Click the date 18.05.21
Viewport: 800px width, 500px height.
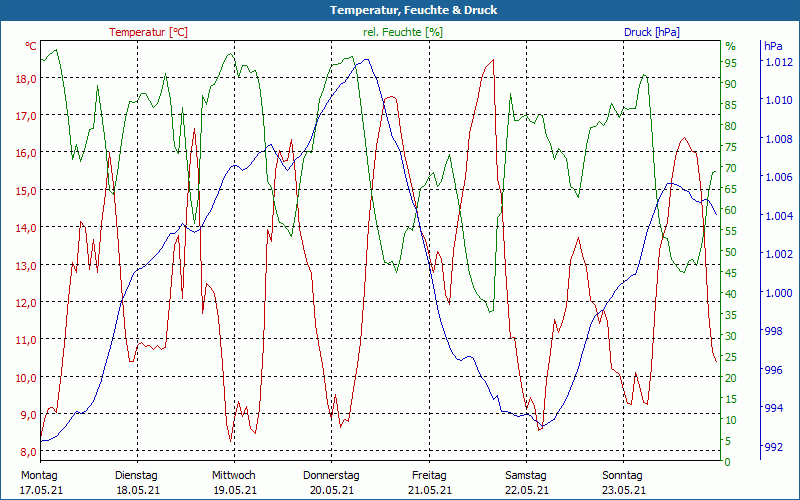(138, 490)
